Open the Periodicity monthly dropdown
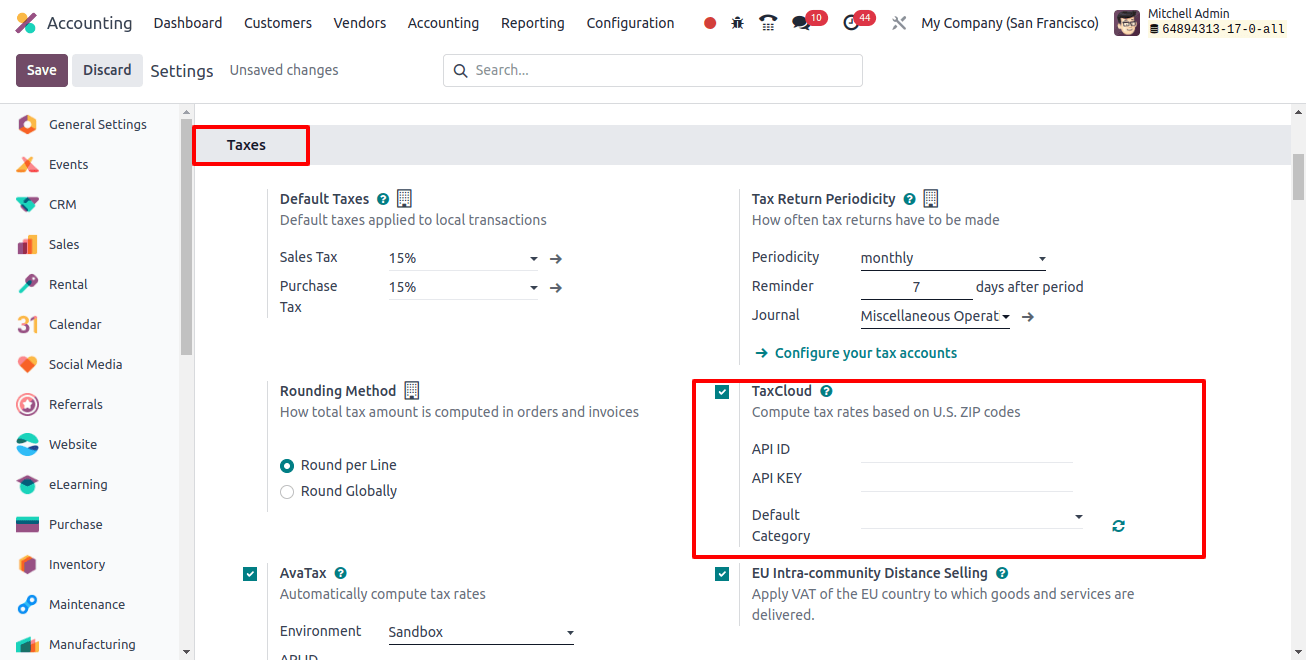This screenshot has height=660, width=1306. [953, 258]
